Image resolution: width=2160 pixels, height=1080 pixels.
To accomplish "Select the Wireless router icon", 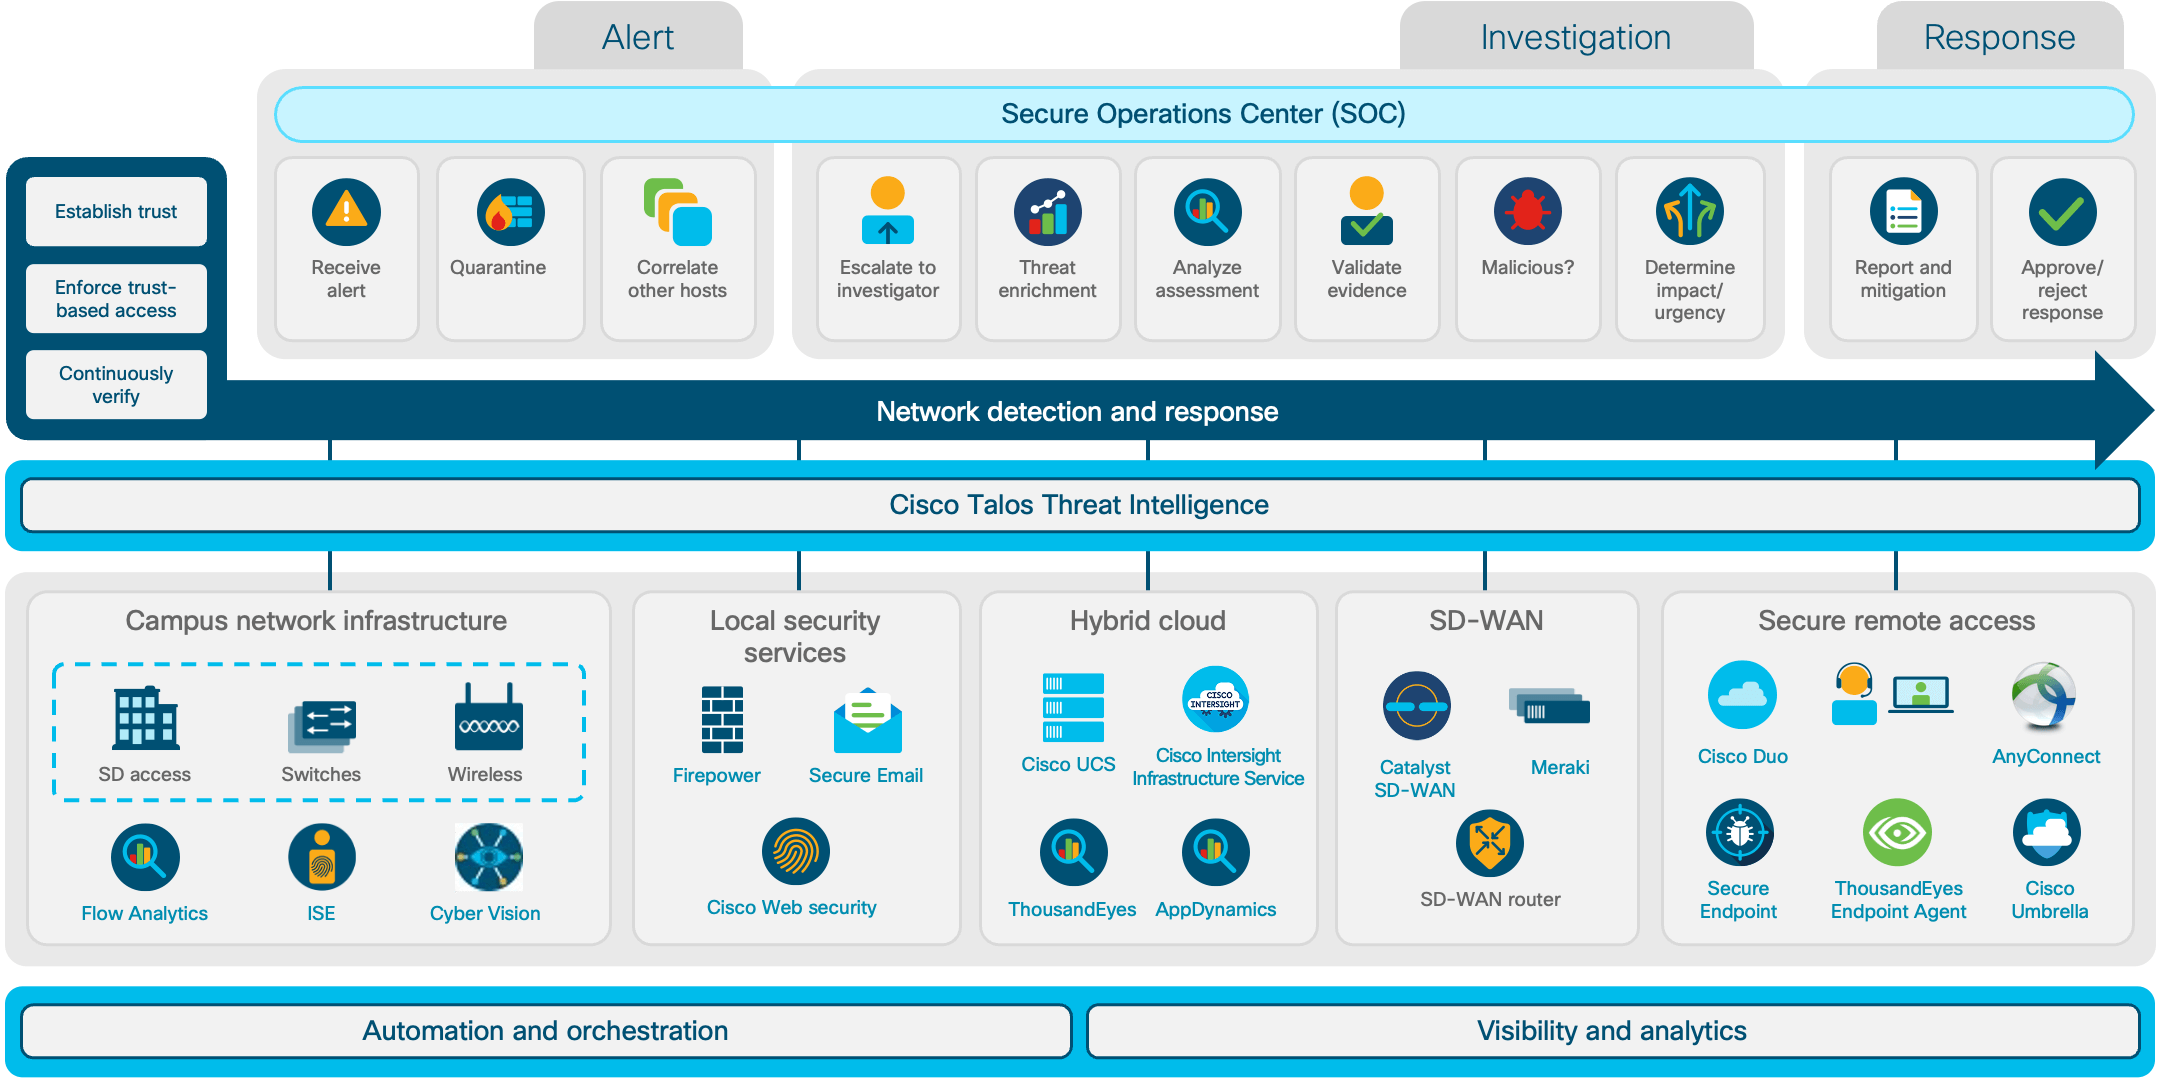I will pos(488,717).
